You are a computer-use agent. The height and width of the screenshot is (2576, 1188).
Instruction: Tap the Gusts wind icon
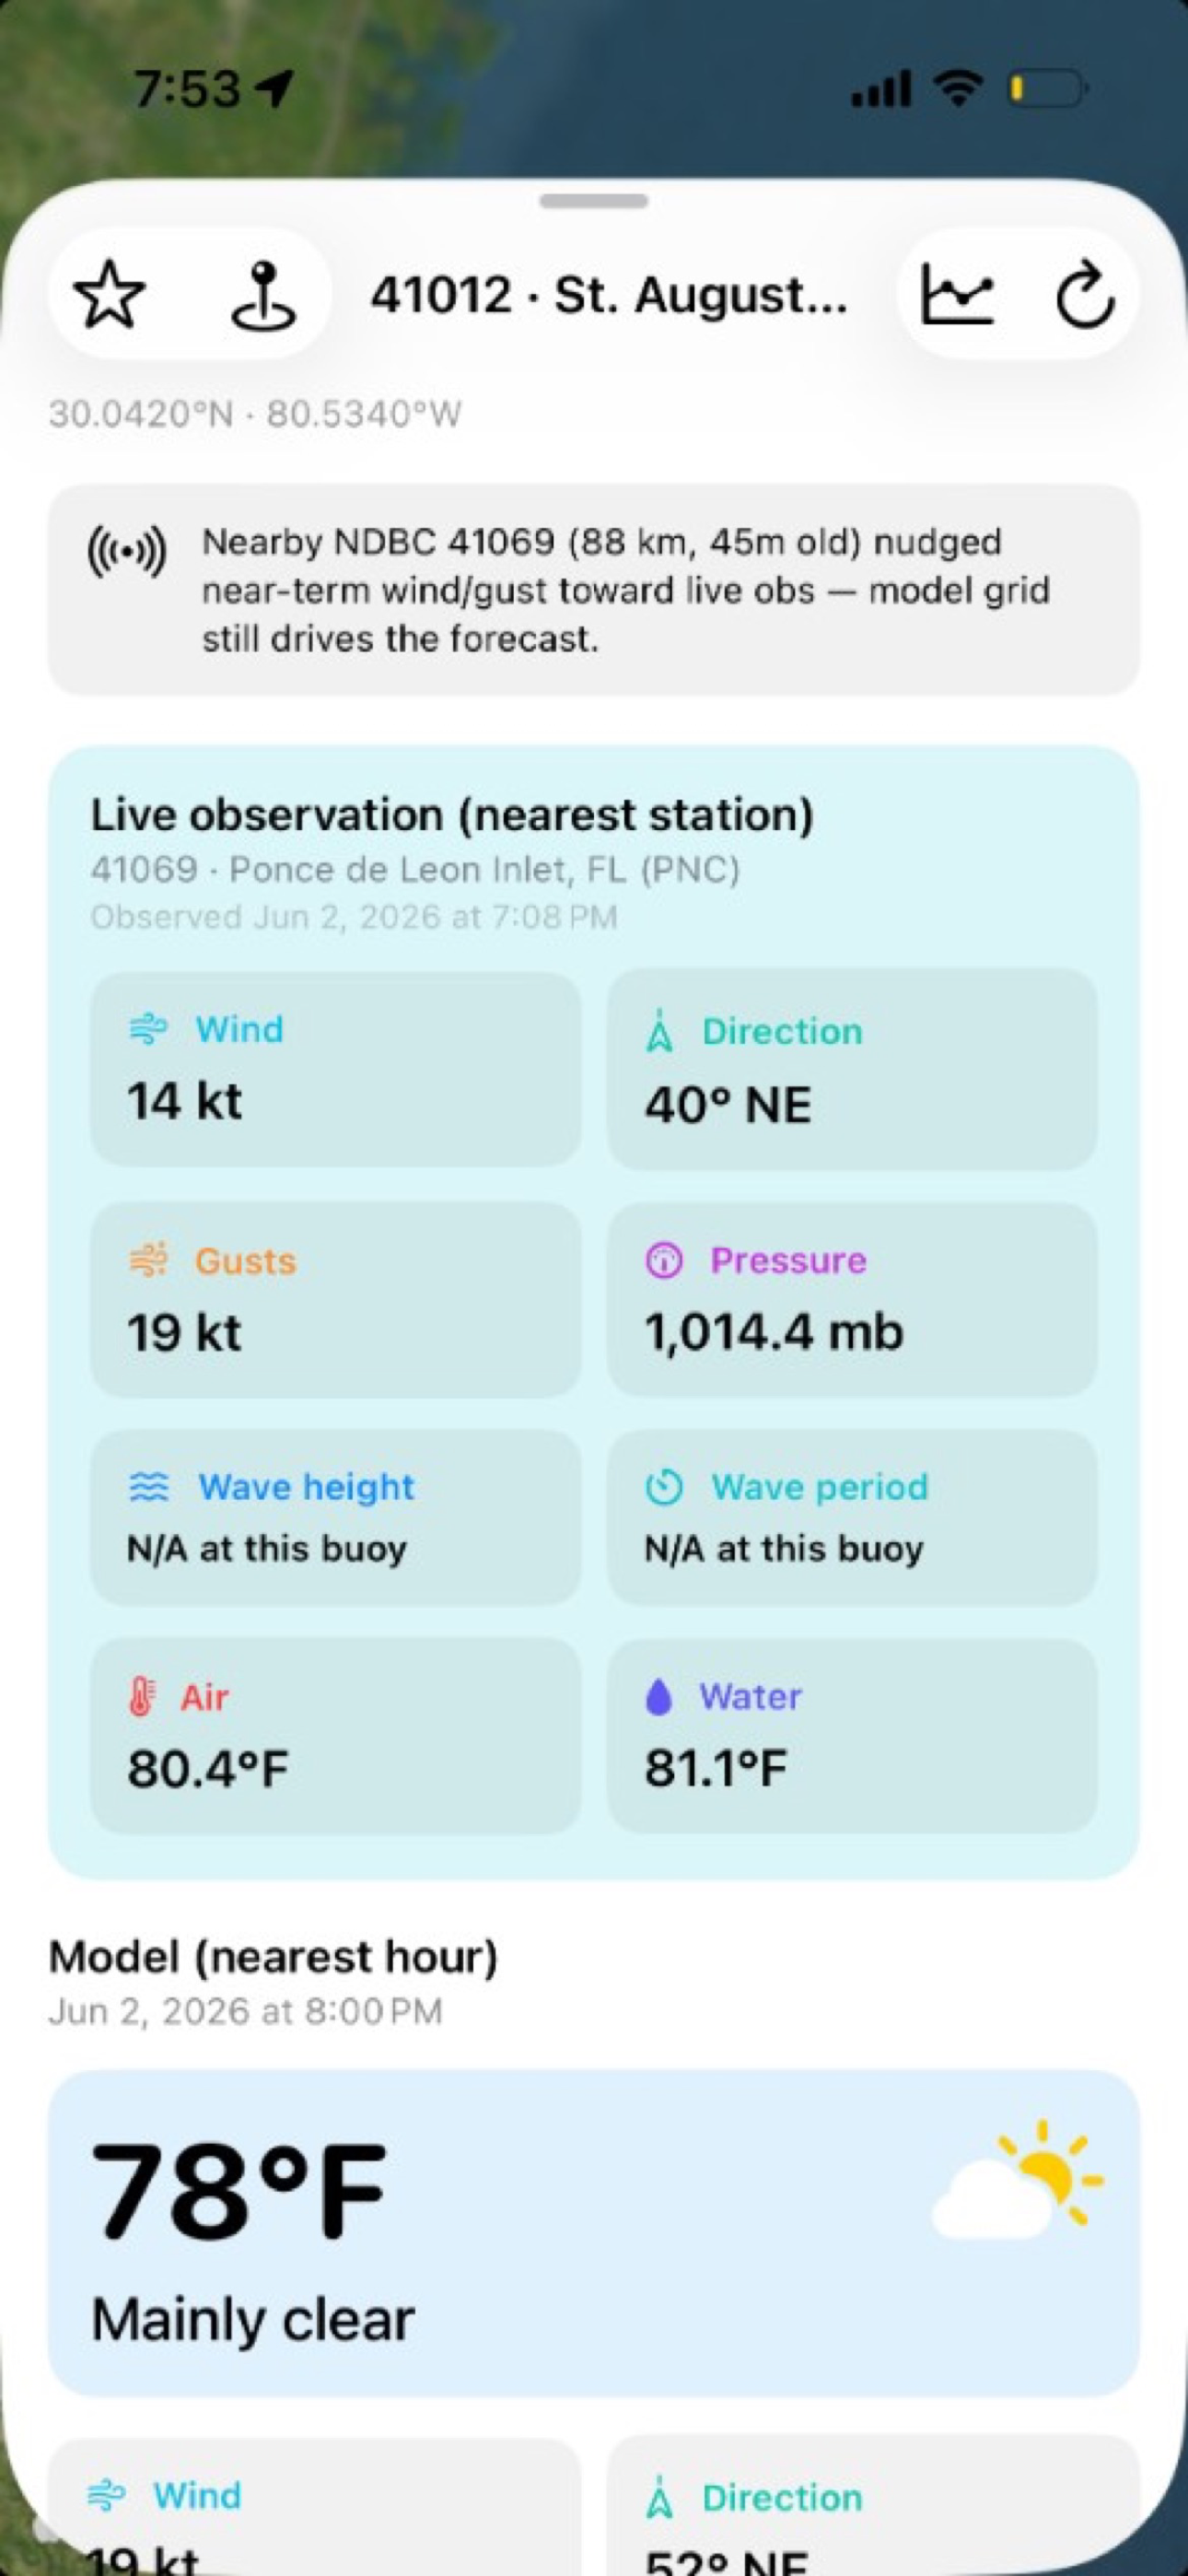[x=149, y=1260]
